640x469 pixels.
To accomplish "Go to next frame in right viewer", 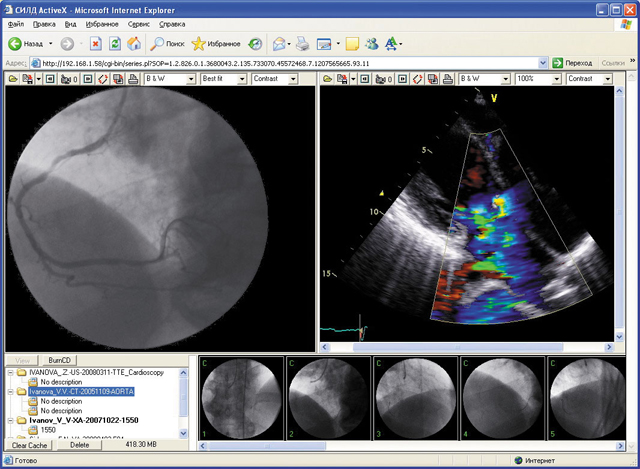I will coord(402,79).
